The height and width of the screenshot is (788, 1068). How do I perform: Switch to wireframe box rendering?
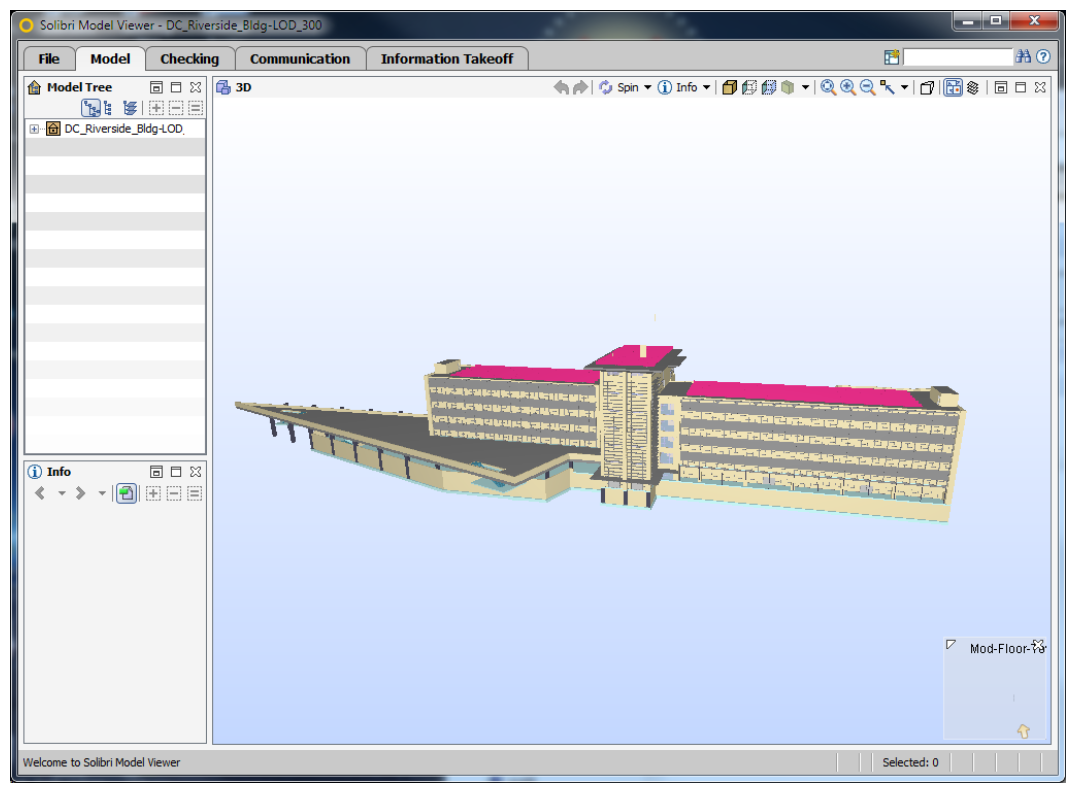point(749,87)
